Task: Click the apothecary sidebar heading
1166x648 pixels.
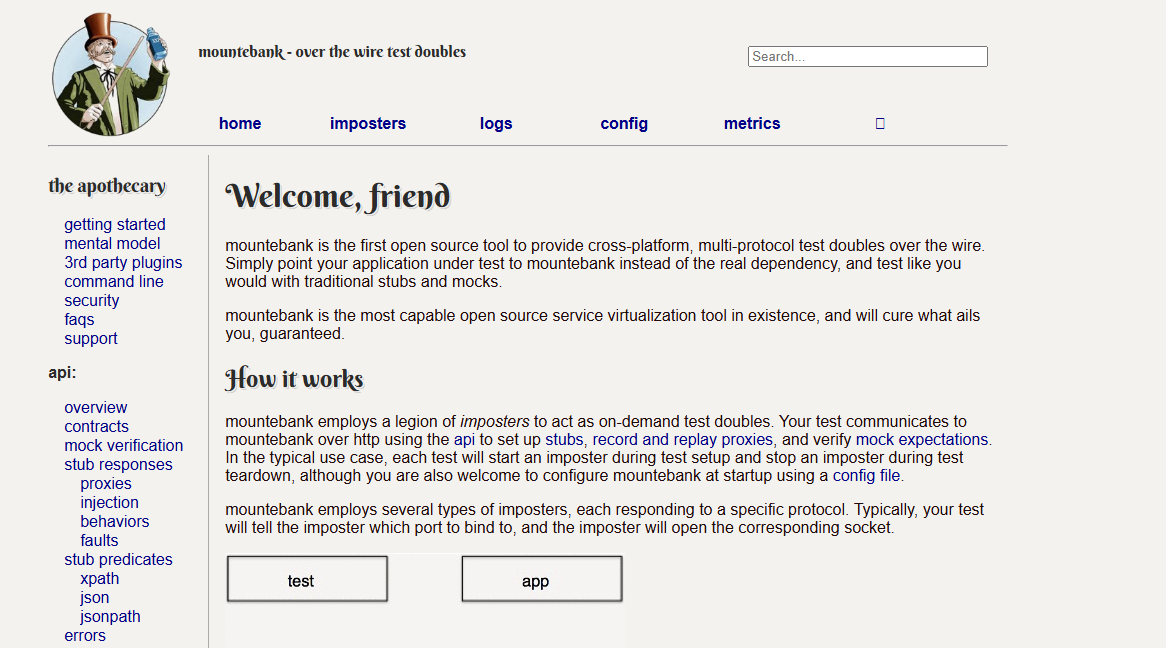Action: [x=107, y=186]
